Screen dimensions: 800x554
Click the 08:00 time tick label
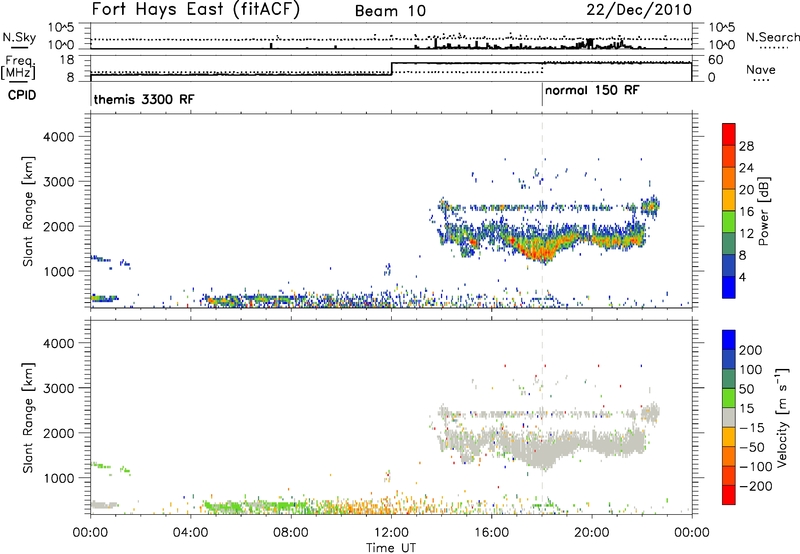[x=291, y=533]
